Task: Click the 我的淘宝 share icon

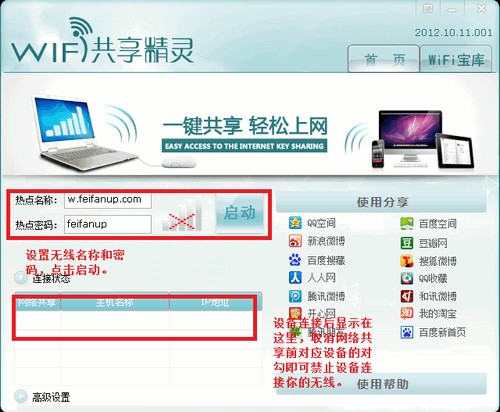Action: (x=407, y=314)
